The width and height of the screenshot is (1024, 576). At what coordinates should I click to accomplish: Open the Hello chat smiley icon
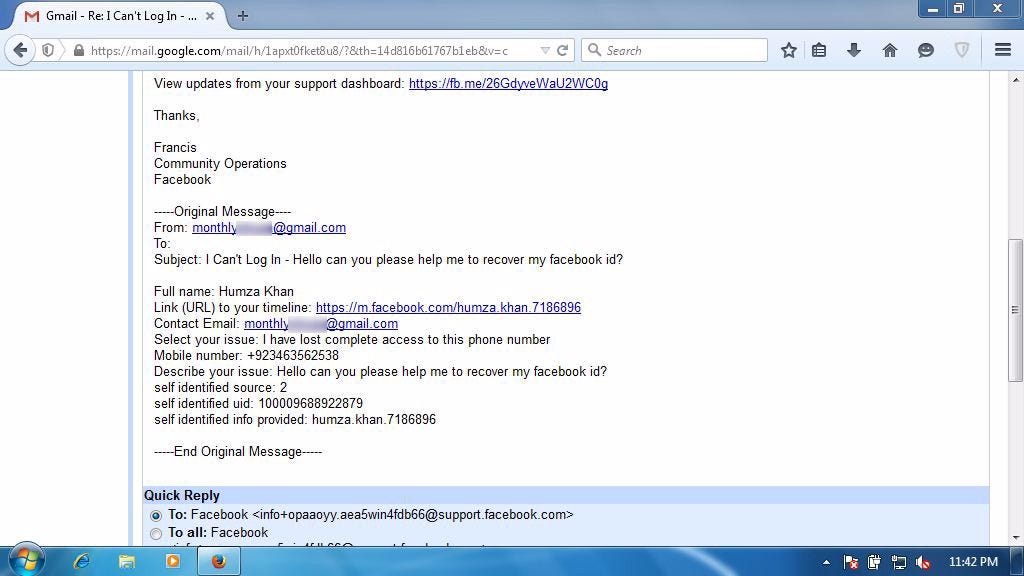click(925, 50)
